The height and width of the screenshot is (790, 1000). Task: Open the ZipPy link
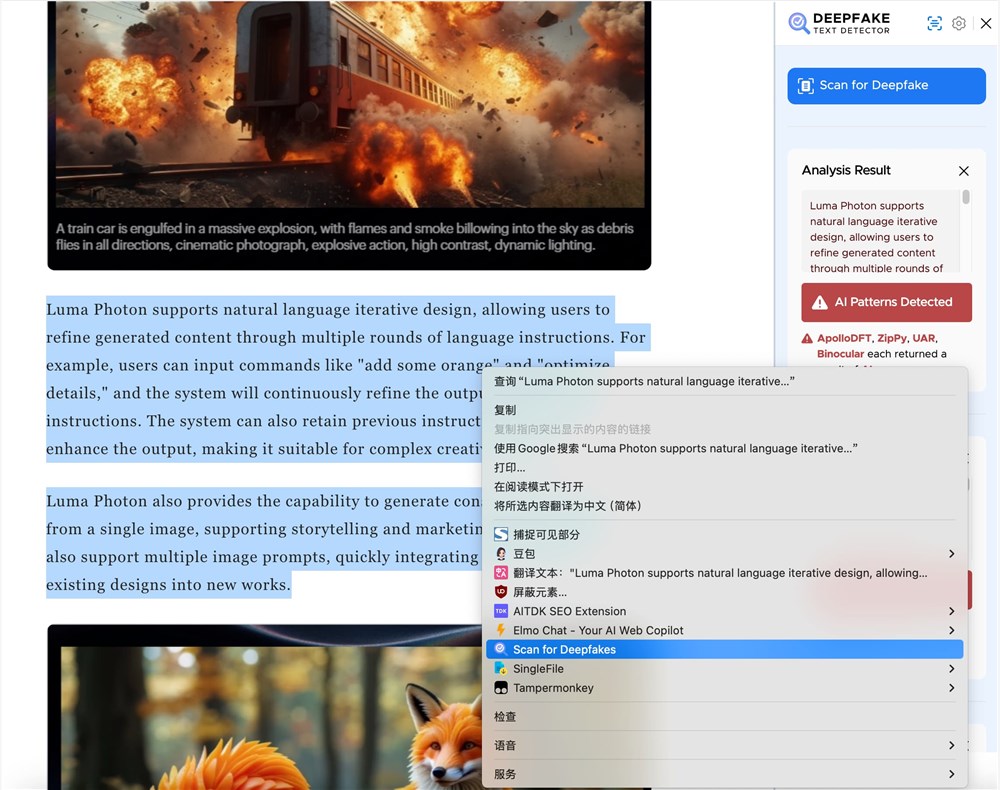point(892,338)
